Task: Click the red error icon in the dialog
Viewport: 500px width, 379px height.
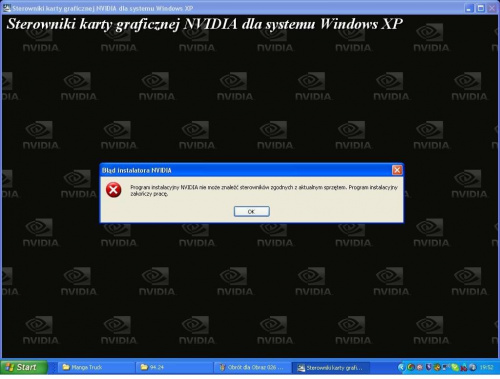Action: [x=114, y=190]
